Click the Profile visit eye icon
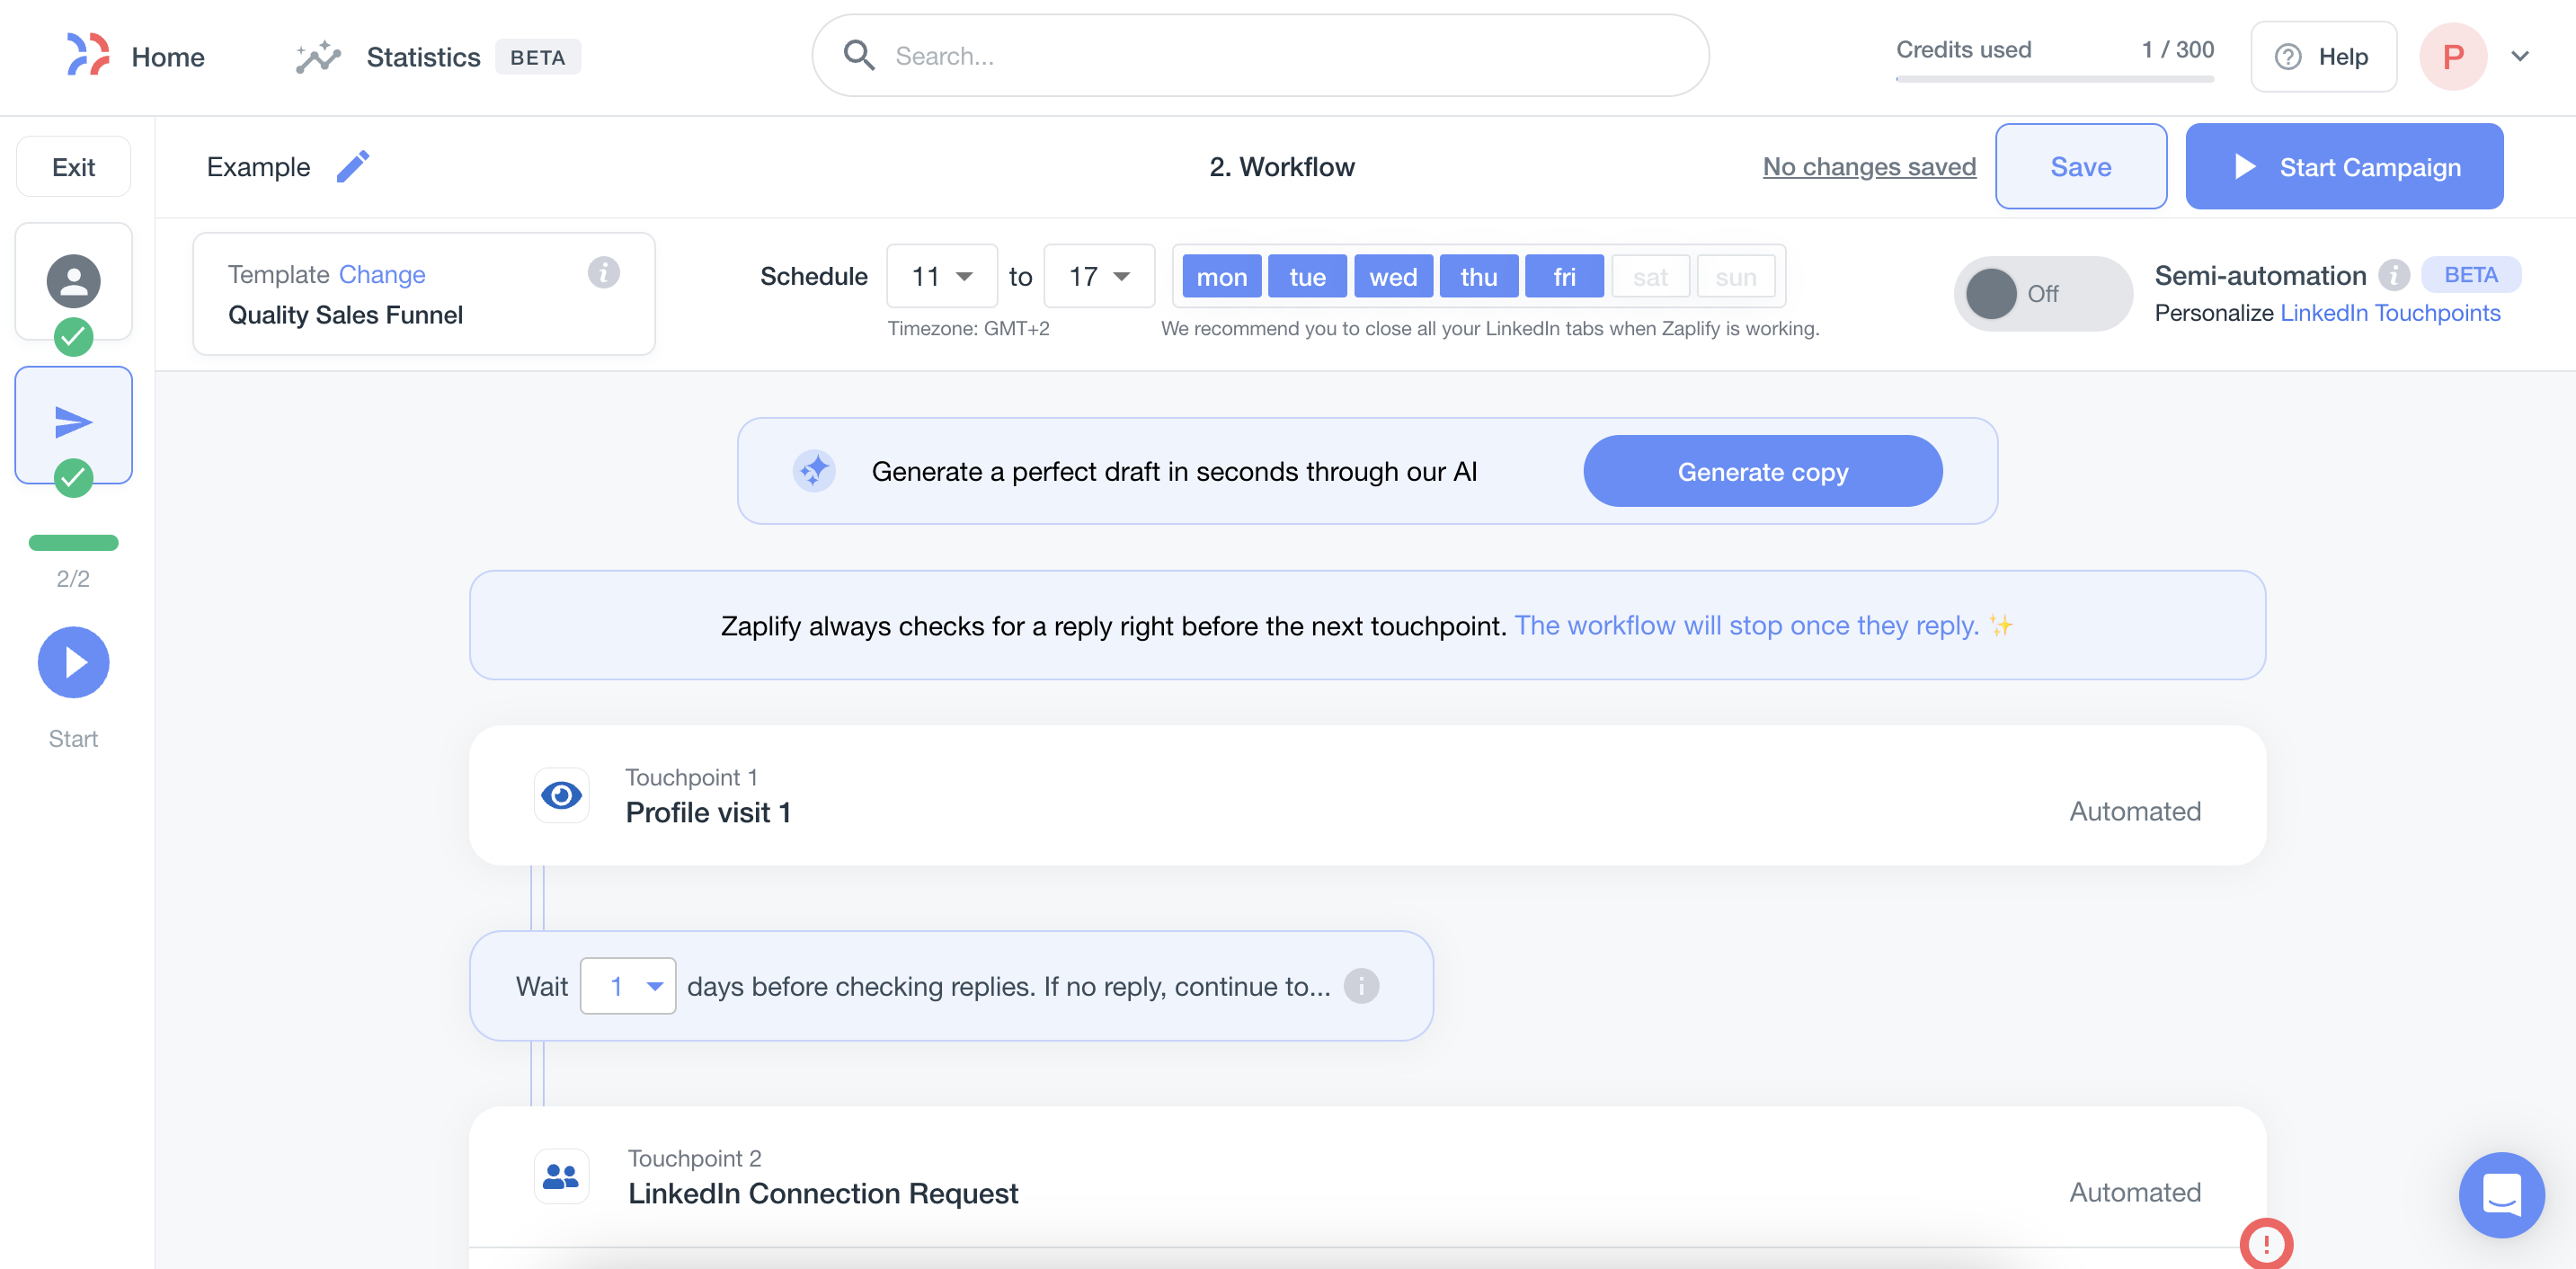This screenshot has height=1269, width=2576. [x=561, y=796]
